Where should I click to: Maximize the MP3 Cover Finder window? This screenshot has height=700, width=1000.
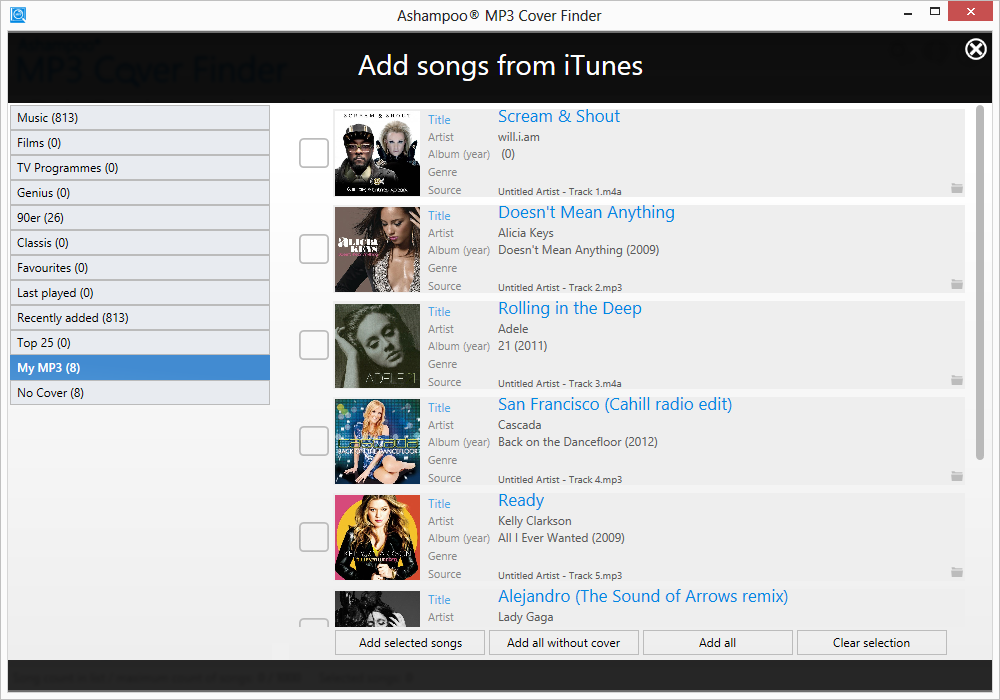[935, 11]
